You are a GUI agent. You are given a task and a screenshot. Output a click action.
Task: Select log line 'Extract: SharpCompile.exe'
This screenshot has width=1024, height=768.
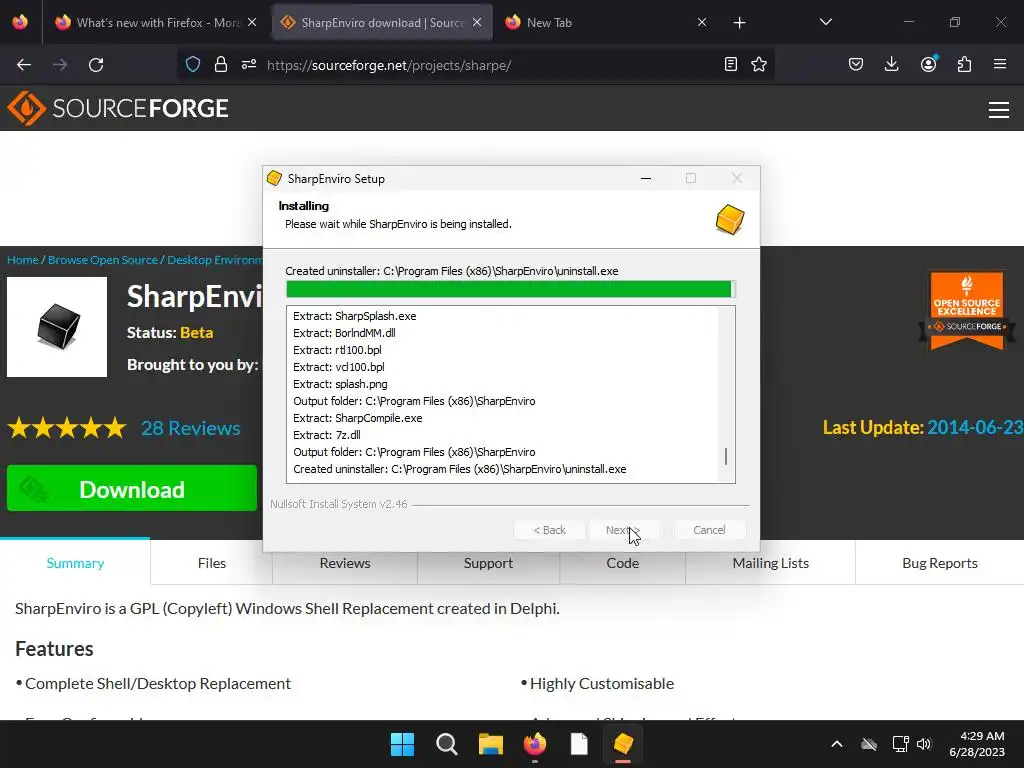coord(358,418)
